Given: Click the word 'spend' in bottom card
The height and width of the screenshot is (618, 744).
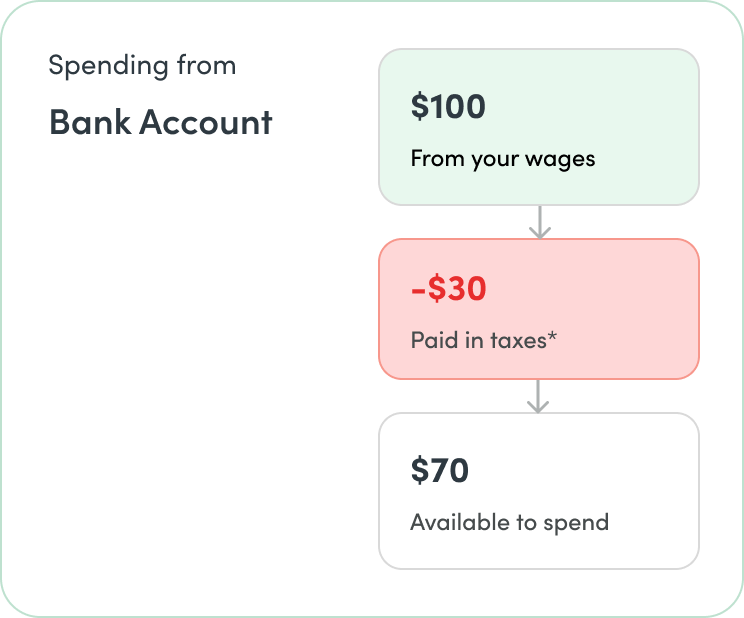Looking at the screenshot, I should [576, 524].
